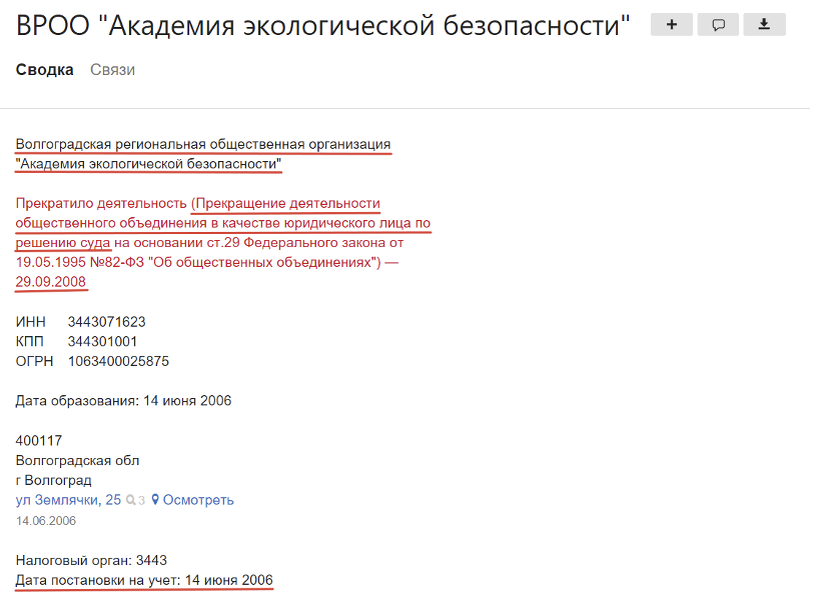Click the Волгоградская обл text
Viewport: 815px width, 604px height.
click(77, 461)
